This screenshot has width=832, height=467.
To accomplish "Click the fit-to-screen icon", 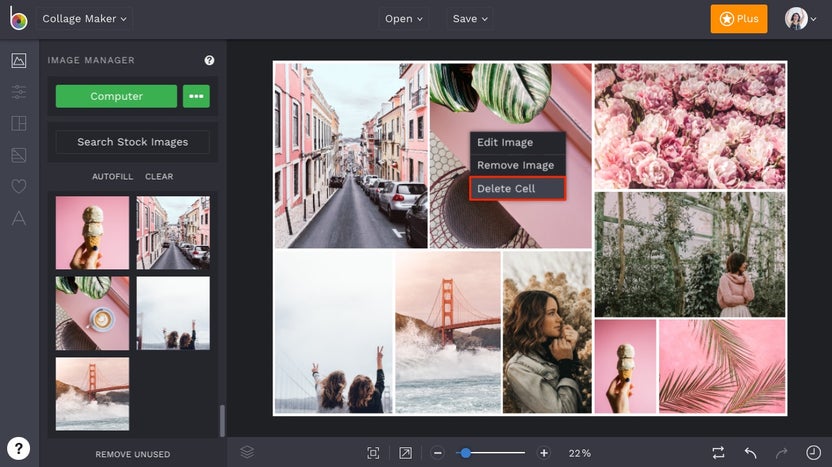I will pos(373,453).
